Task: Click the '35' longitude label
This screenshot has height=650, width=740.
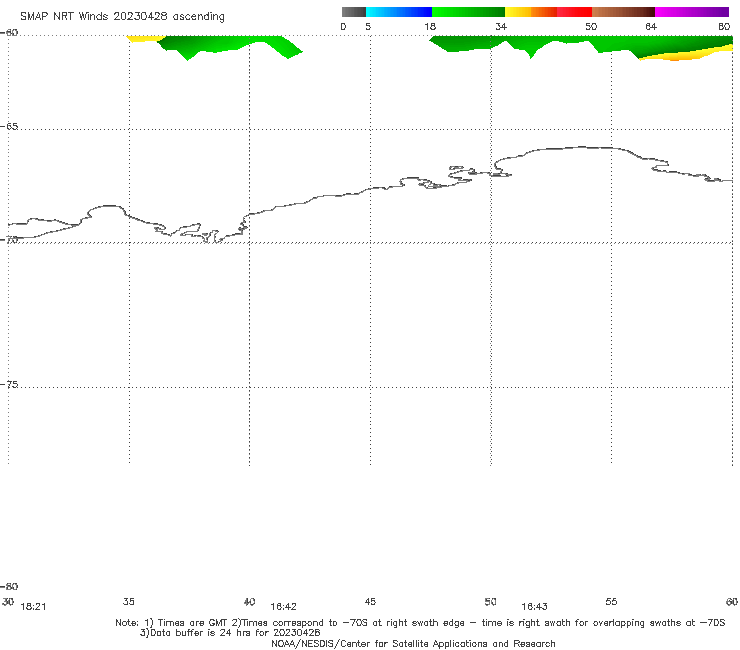Action: 128,602
